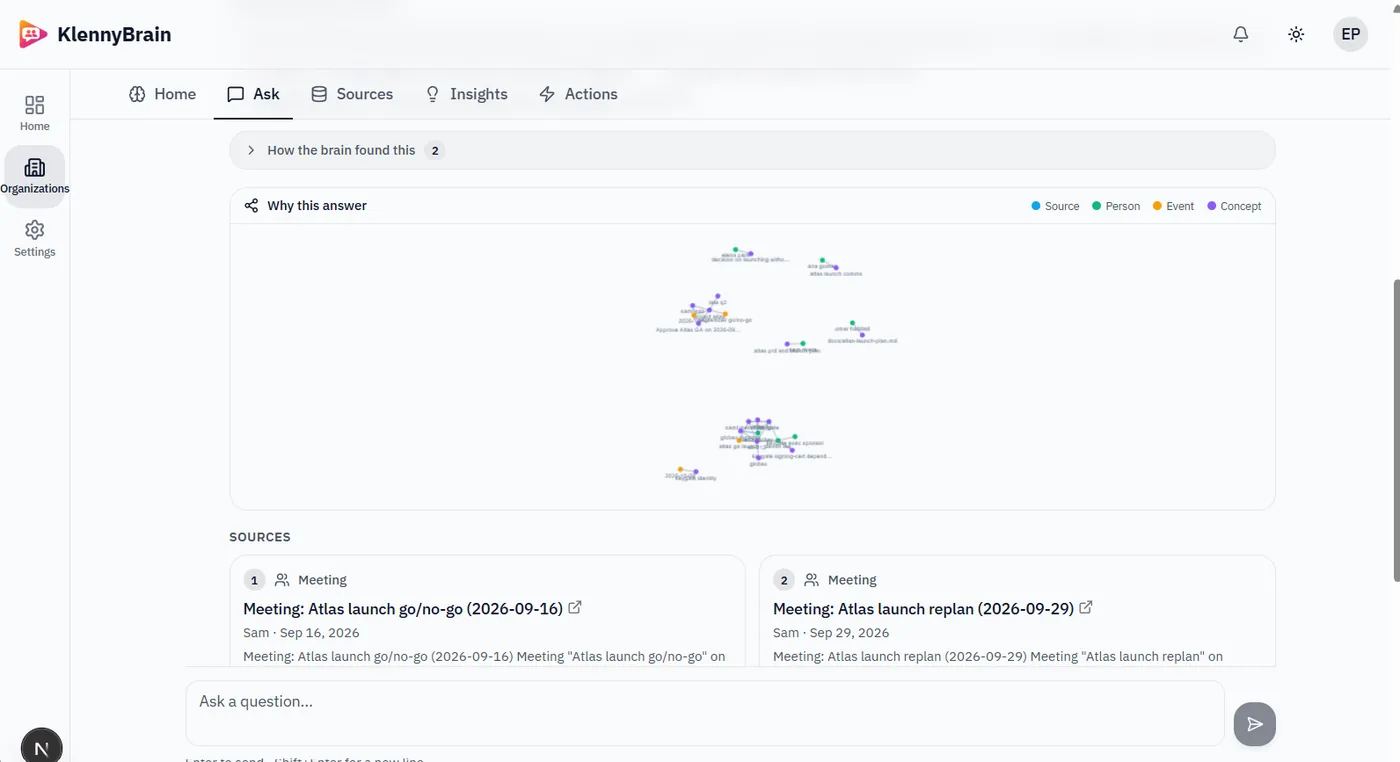The image size is (1400, 762).
Task: Focus the Ask a question input
Action: click(705, 713)
